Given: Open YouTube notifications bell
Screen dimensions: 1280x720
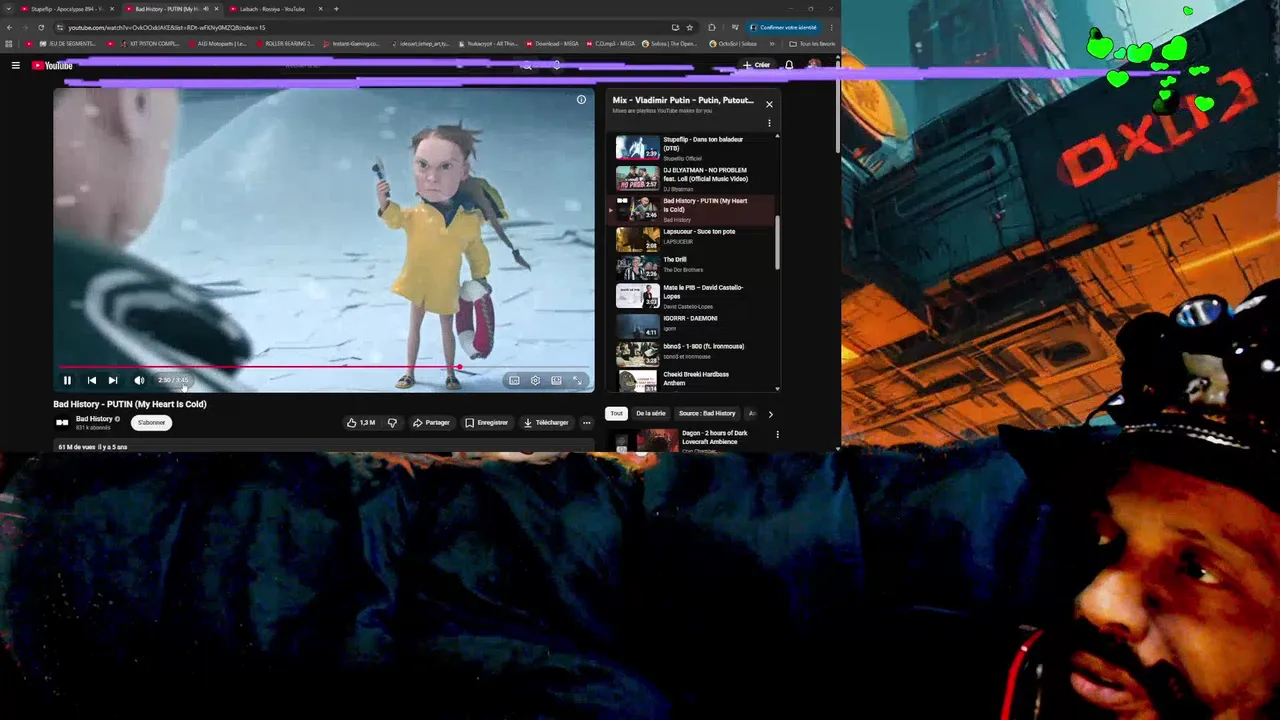Looking at the screenshot, I should tap(789, 65).
